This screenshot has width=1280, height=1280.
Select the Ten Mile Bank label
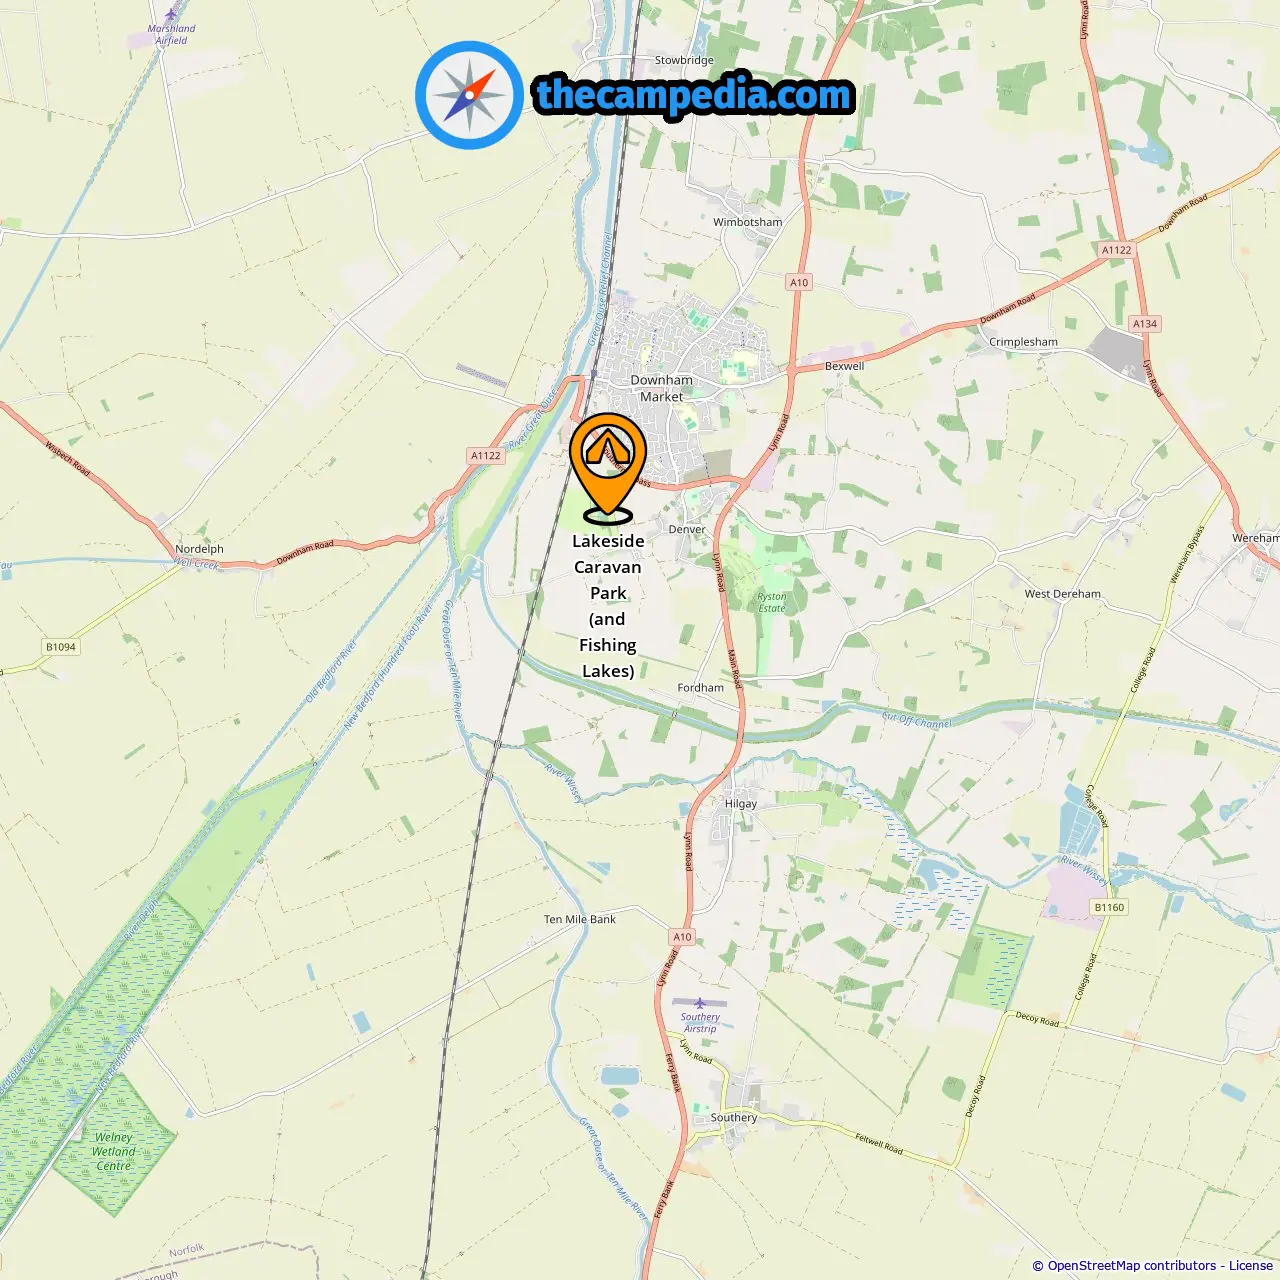tap(580, 919)
